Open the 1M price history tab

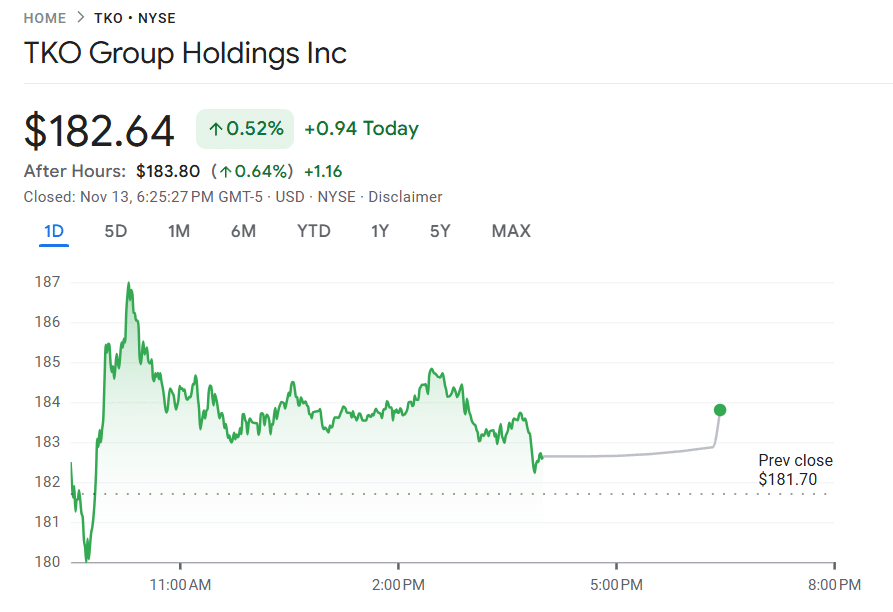pos(178,231)
